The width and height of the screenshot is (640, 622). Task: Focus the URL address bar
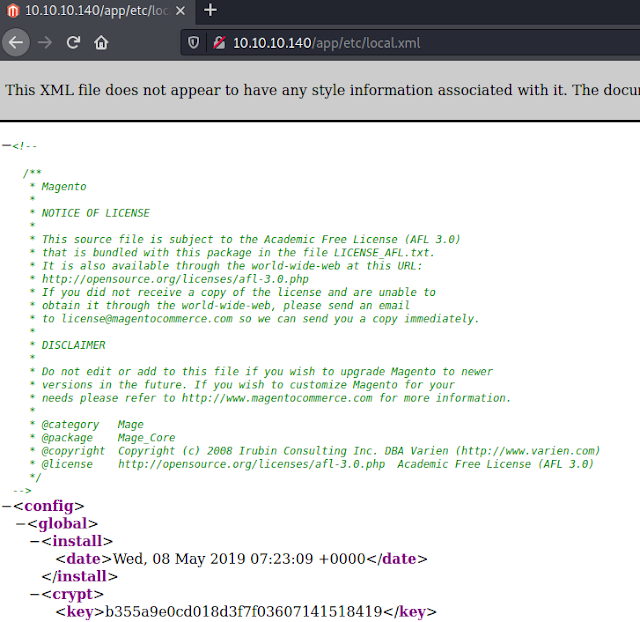(408, 43)
